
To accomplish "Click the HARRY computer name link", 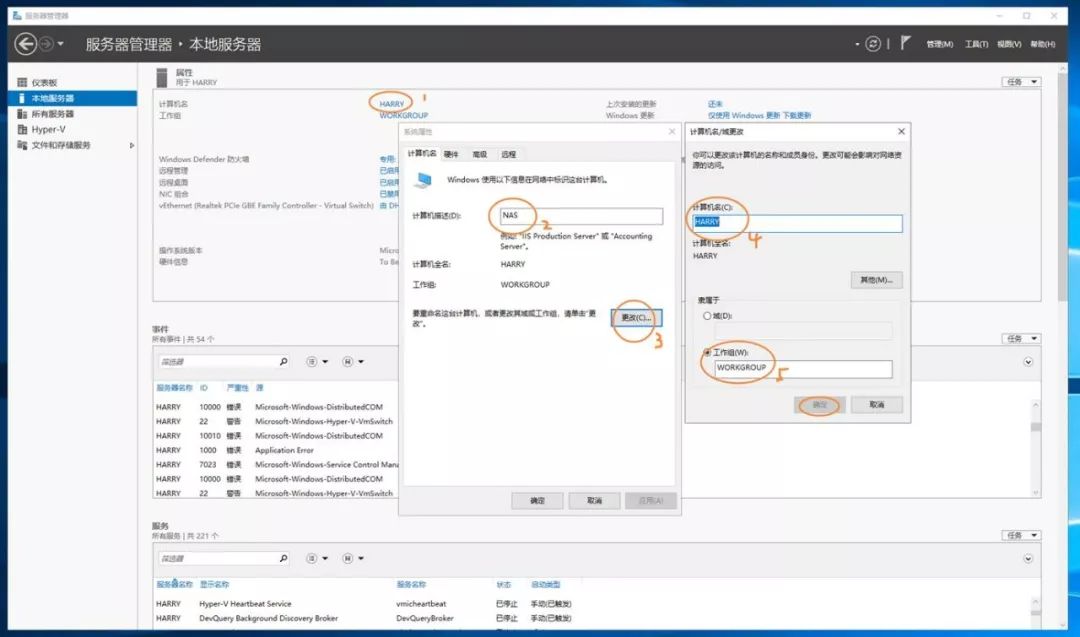I will 391,103.
